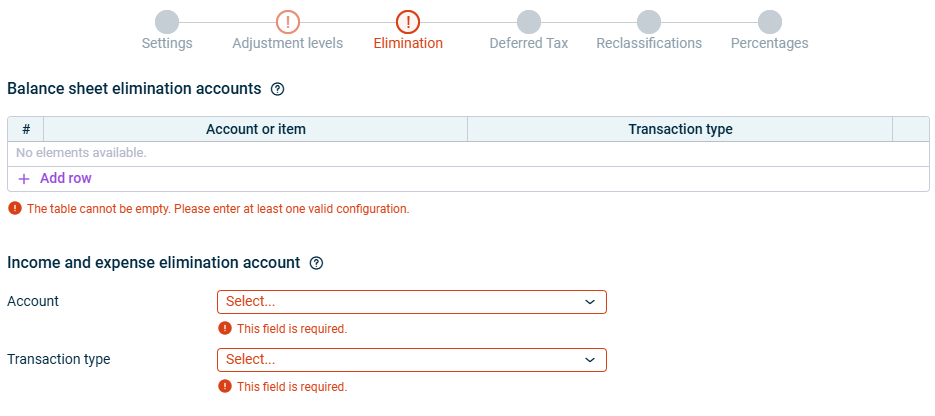Image resolution: width=935 pixels, height=416 pixels.
Task: Click the Reclassifications step circle
Action: pyautogui.click(x=649, y=21)
